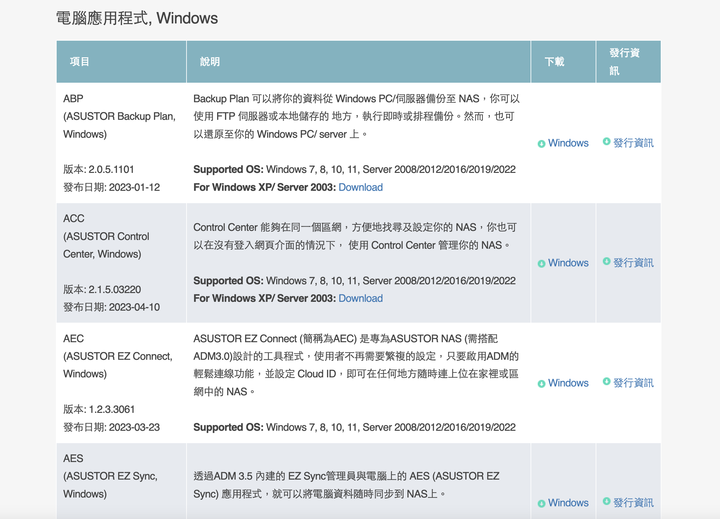This screenshot has height=519, width=720.
Task: Click the Supported OS line in AEC row
Action: [x=354, y=427]
